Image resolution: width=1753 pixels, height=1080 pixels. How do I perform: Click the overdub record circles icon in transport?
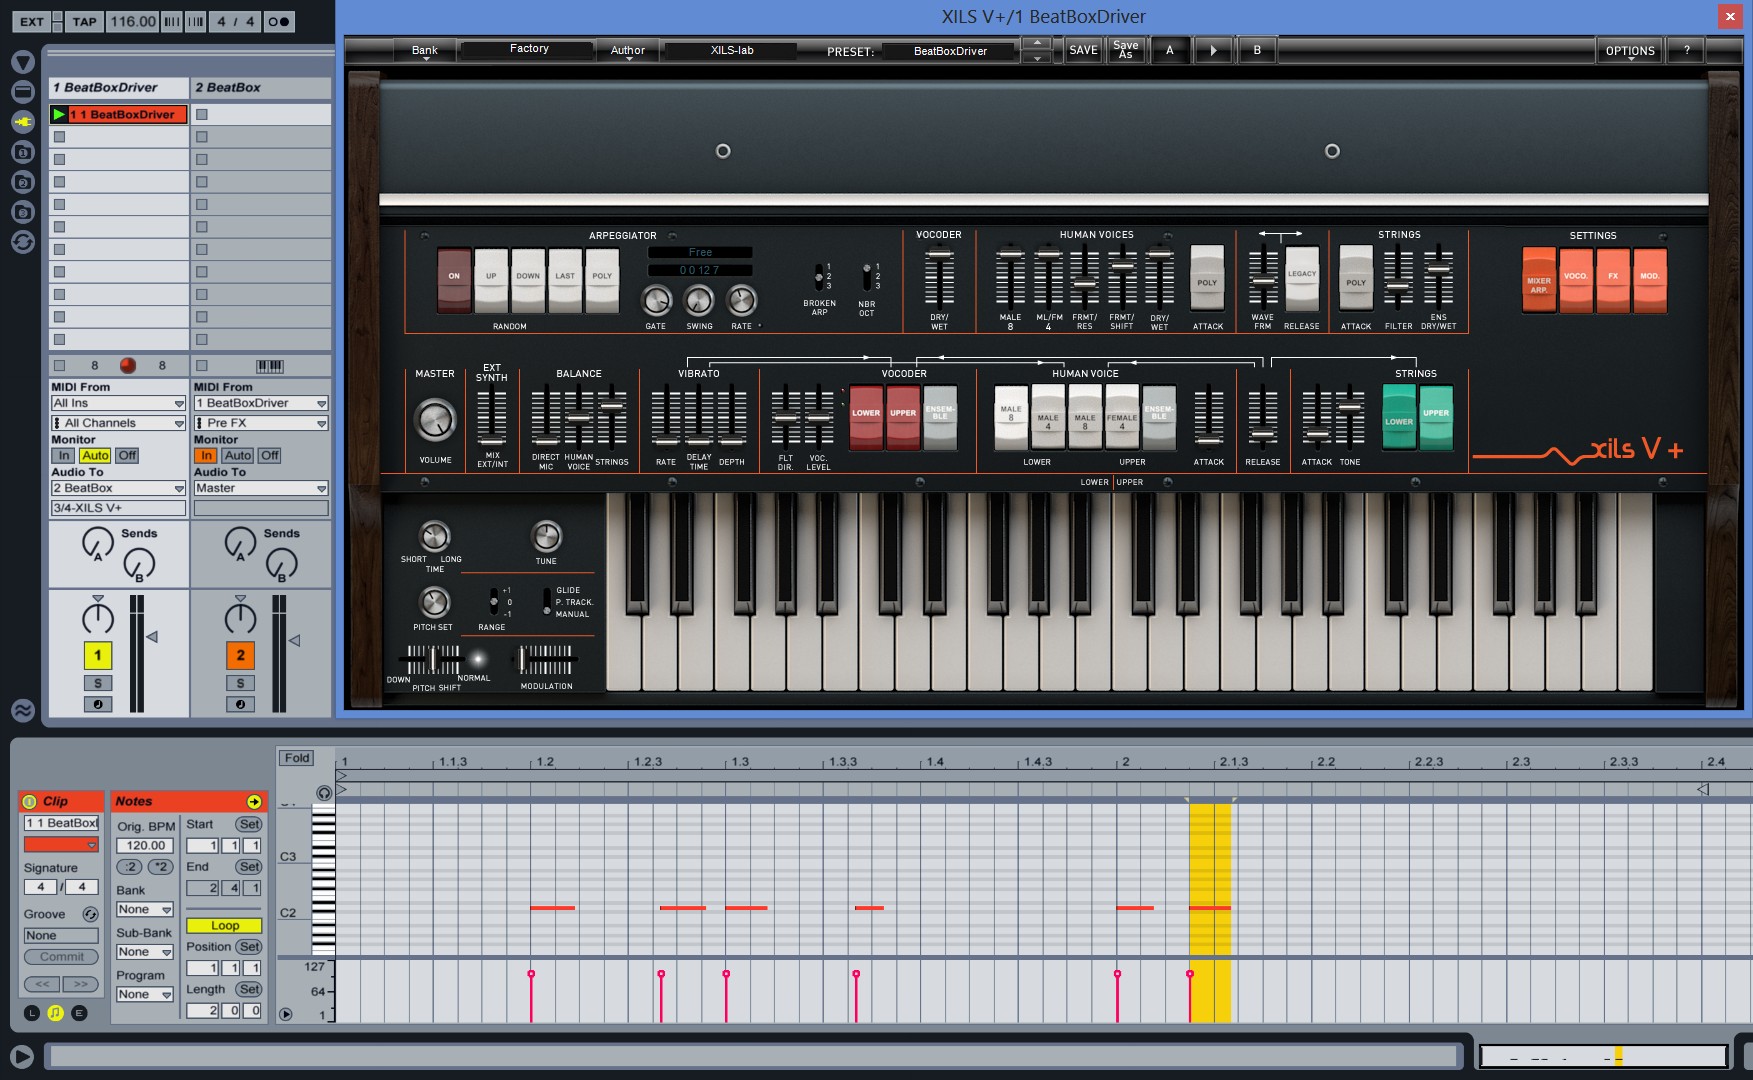pyautogui.click(x=279, y=21)
